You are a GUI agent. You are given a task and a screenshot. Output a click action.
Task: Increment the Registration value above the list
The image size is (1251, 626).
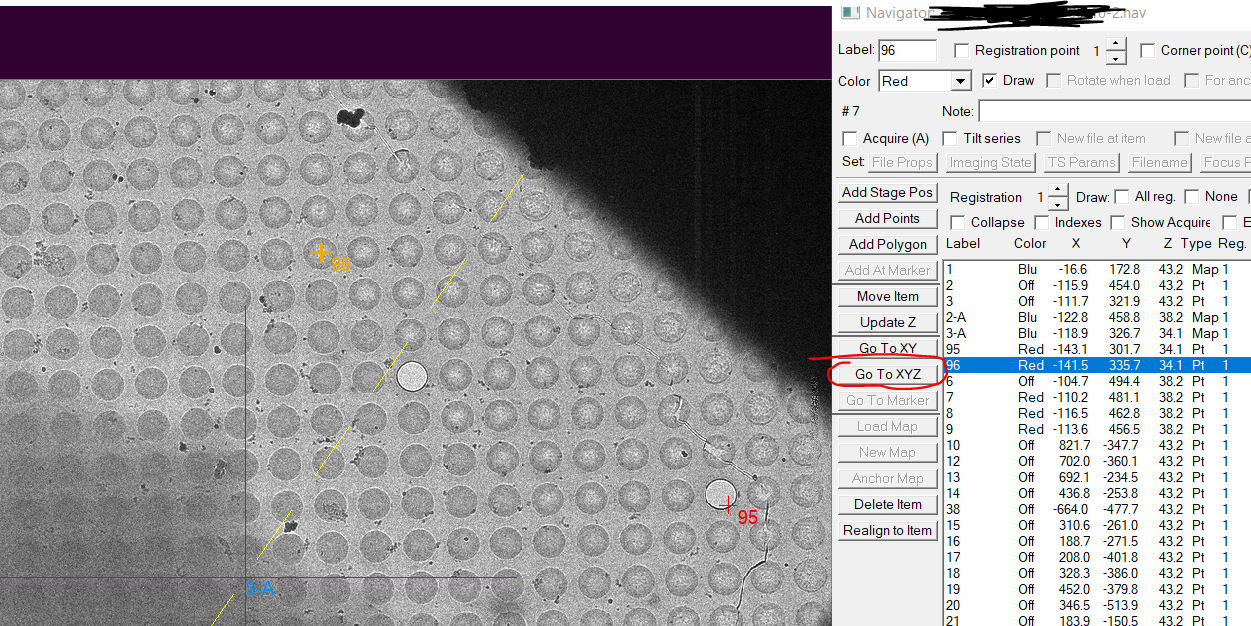pyautogui.click(x=1058, y=191)
